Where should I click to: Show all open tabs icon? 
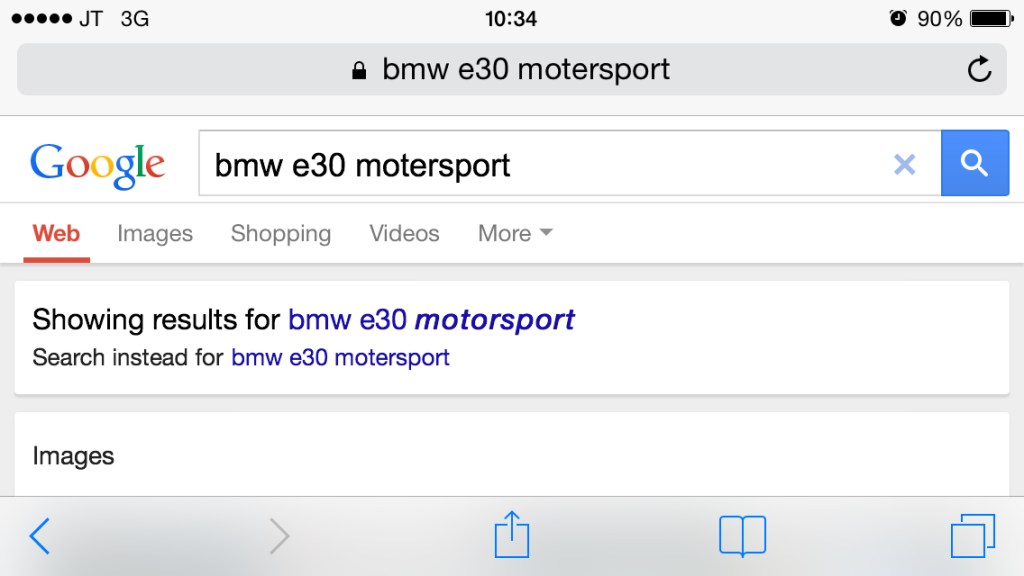click(x=972, y=535)
